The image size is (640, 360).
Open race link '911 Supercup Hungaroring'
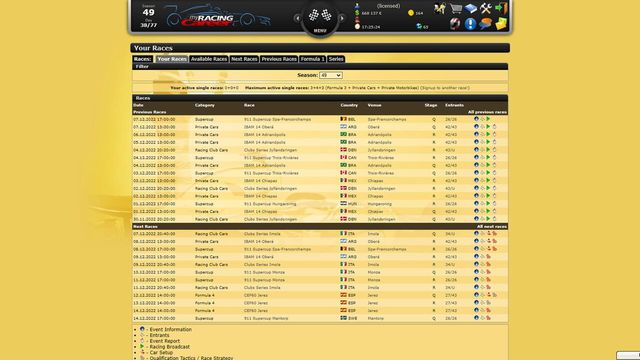270,204
